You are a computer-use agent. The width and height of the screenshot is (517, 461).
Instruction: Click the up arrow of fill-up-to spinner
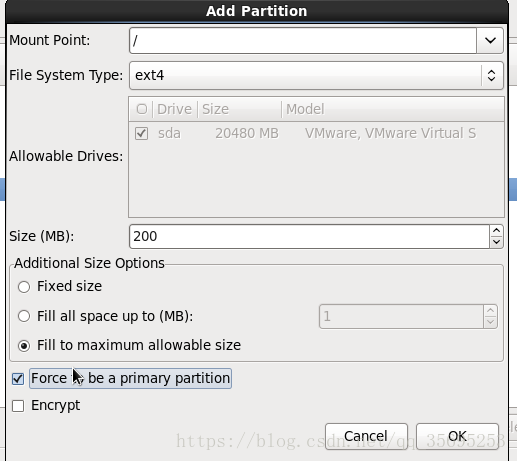click(490, 311)
